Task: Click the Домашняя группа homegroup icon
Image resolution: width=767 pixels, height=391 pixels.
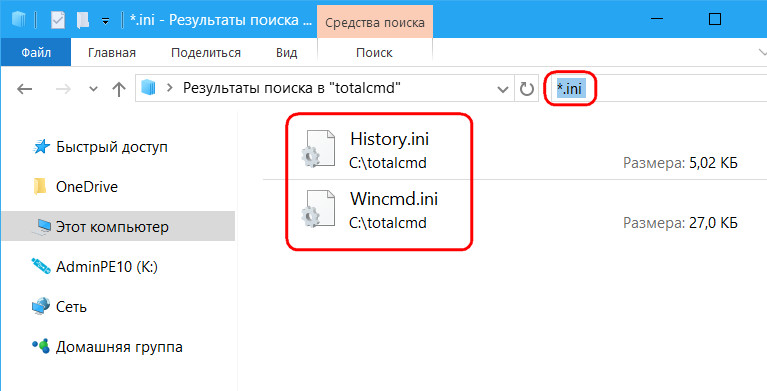Action: tap(41, 346)
